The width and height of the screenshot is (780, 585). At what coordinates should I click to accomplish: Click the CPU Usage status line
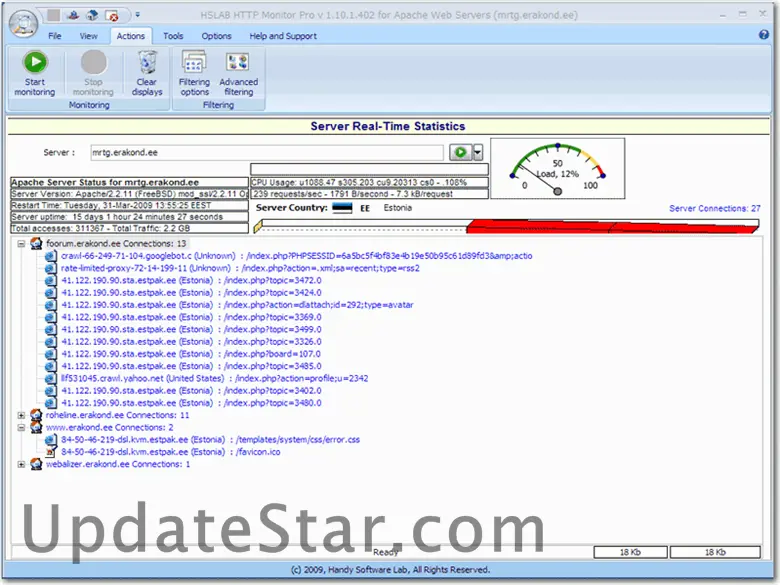pos(369,182)
